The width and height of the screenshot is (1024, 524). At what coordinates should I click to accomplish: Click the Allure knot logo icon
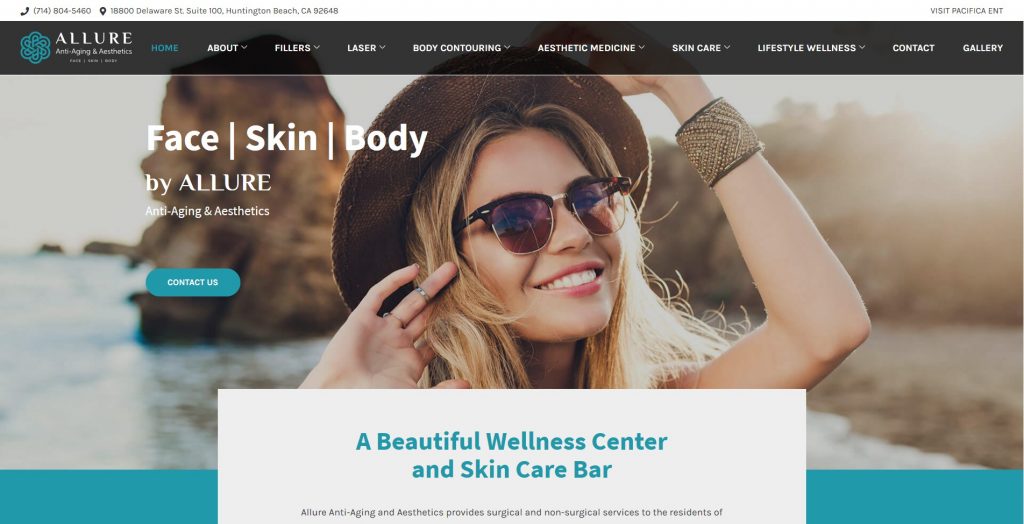[35, 48]
